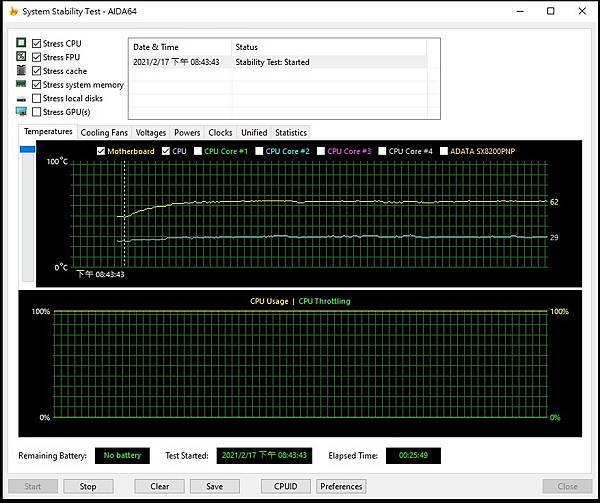
Task: Open the Voltages tab
Action: [151, 132]
